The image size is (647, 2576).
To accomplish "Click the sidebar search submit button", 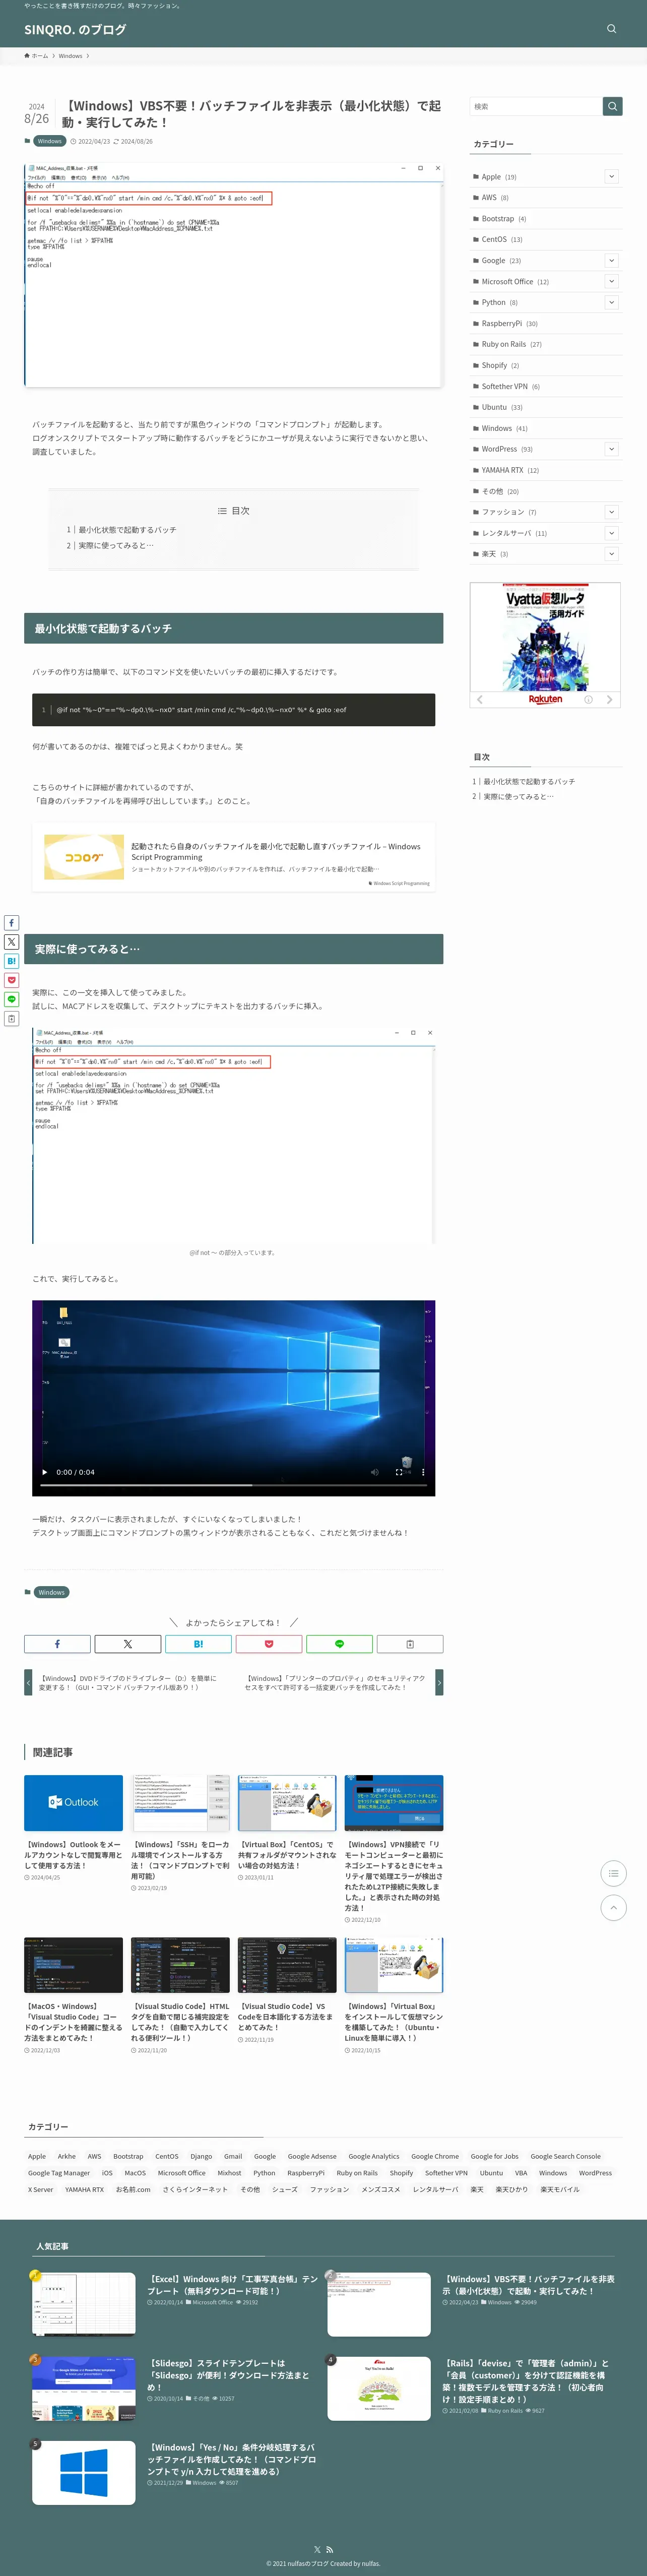I will pyautogui.click(x=612, y=106).
